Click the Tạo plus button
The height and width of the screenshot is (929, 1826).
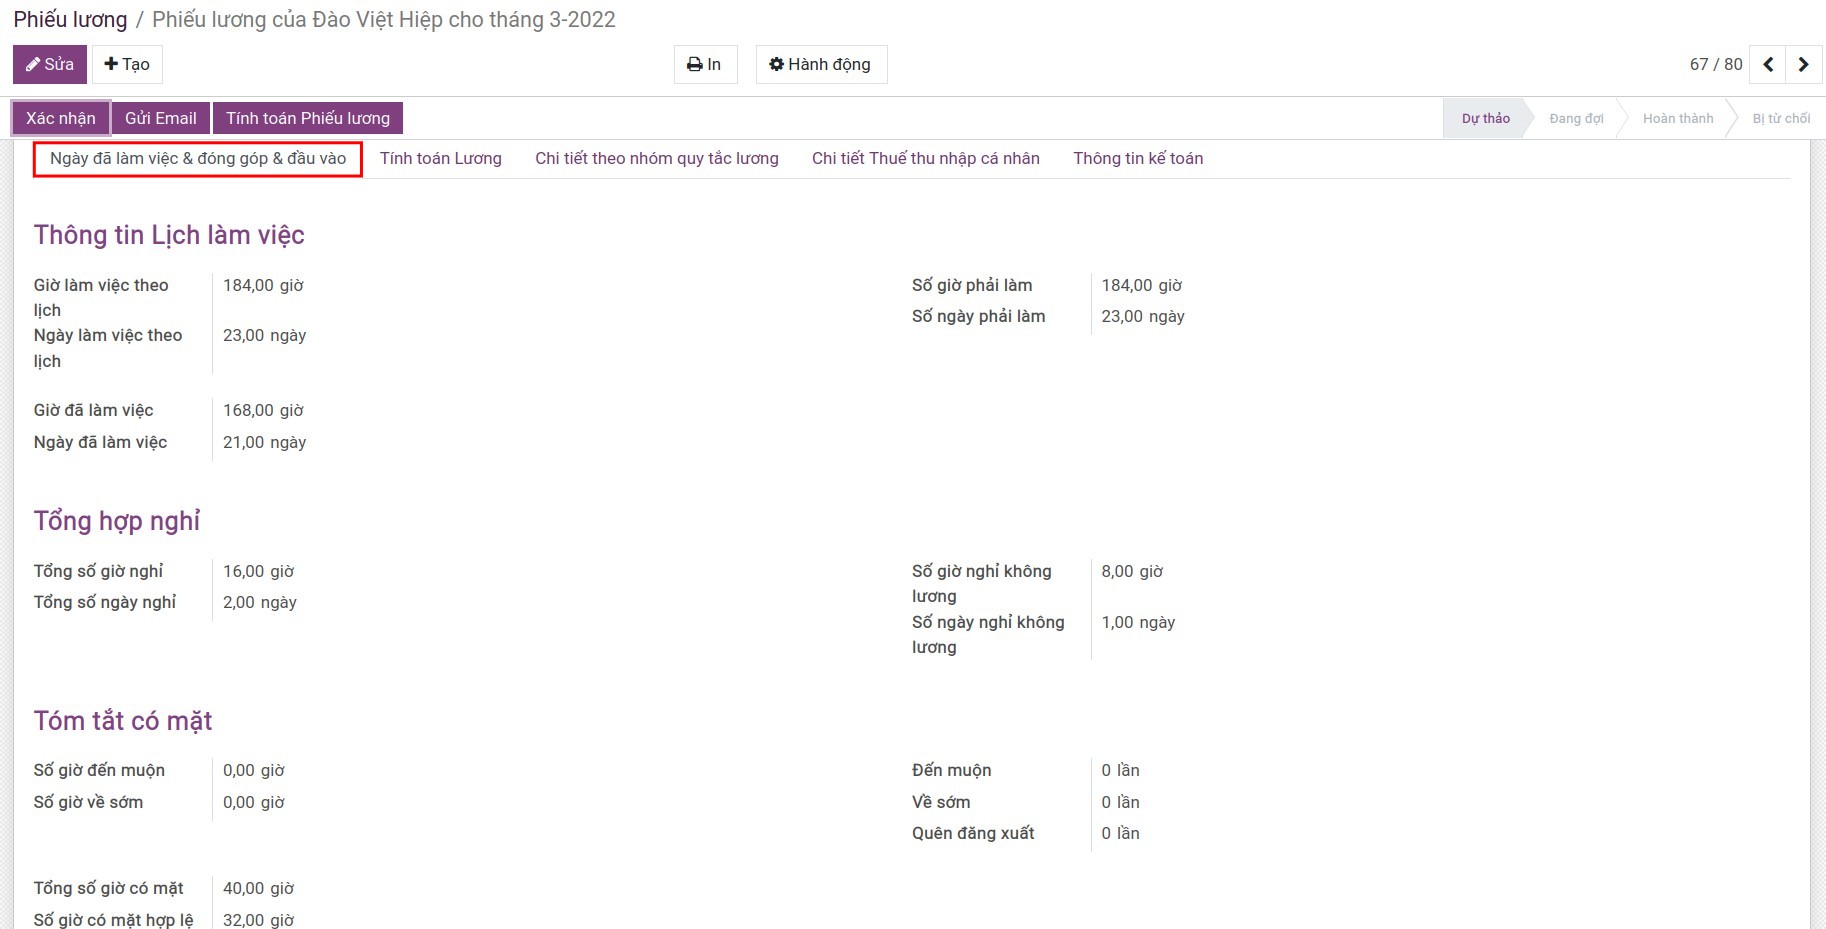[x=127, y=64]
